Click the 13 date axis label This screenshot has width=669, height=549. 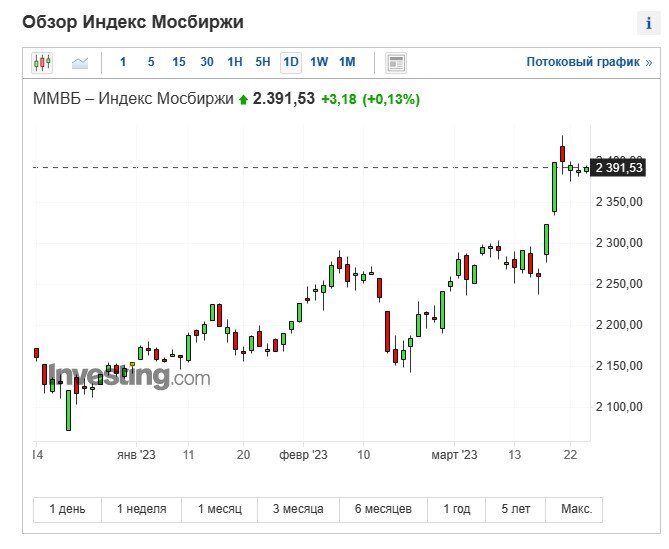515,455
